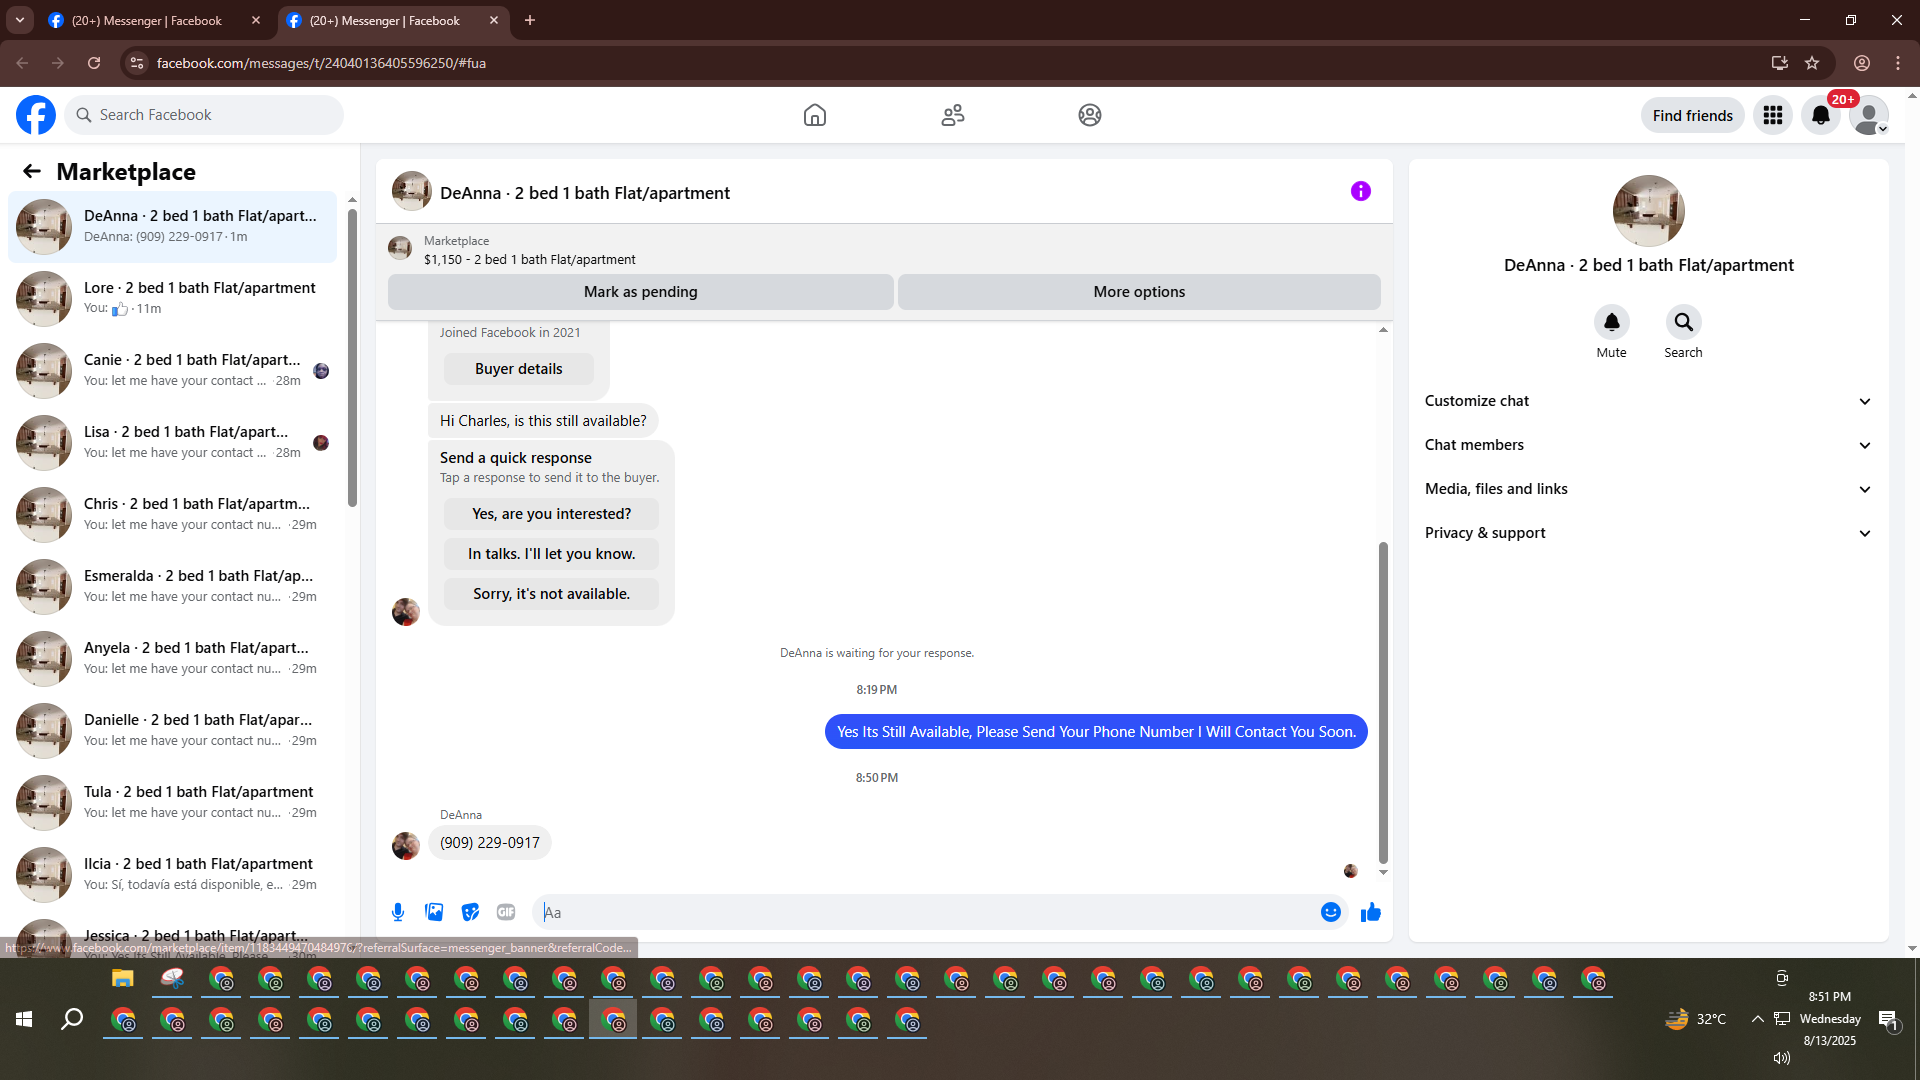Viewport: 1920px width, 1080px height.
Task: Expand the Chat members section
Action: click(1648, 445)
